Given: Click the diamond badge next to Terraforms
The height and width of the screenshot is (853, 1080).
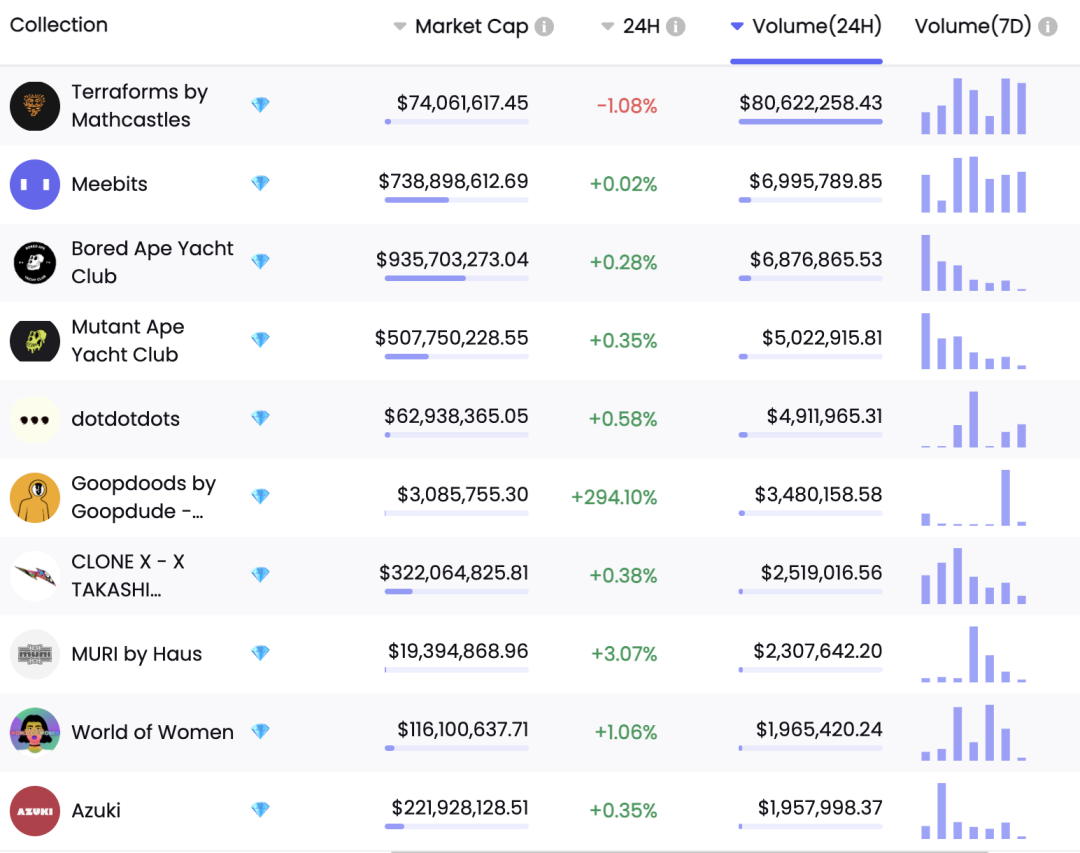Looking at the screenshot, I should (260, 105).
